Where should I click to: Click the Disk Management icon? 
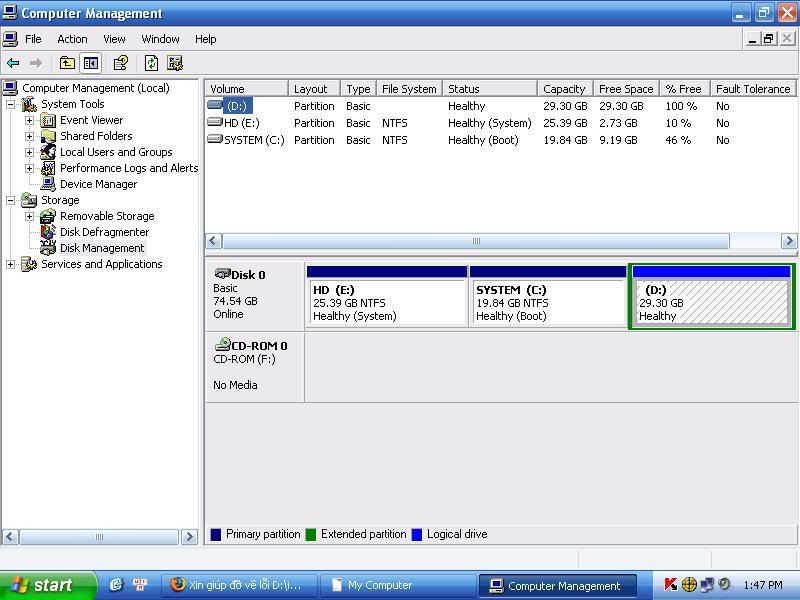click(48, 248)
